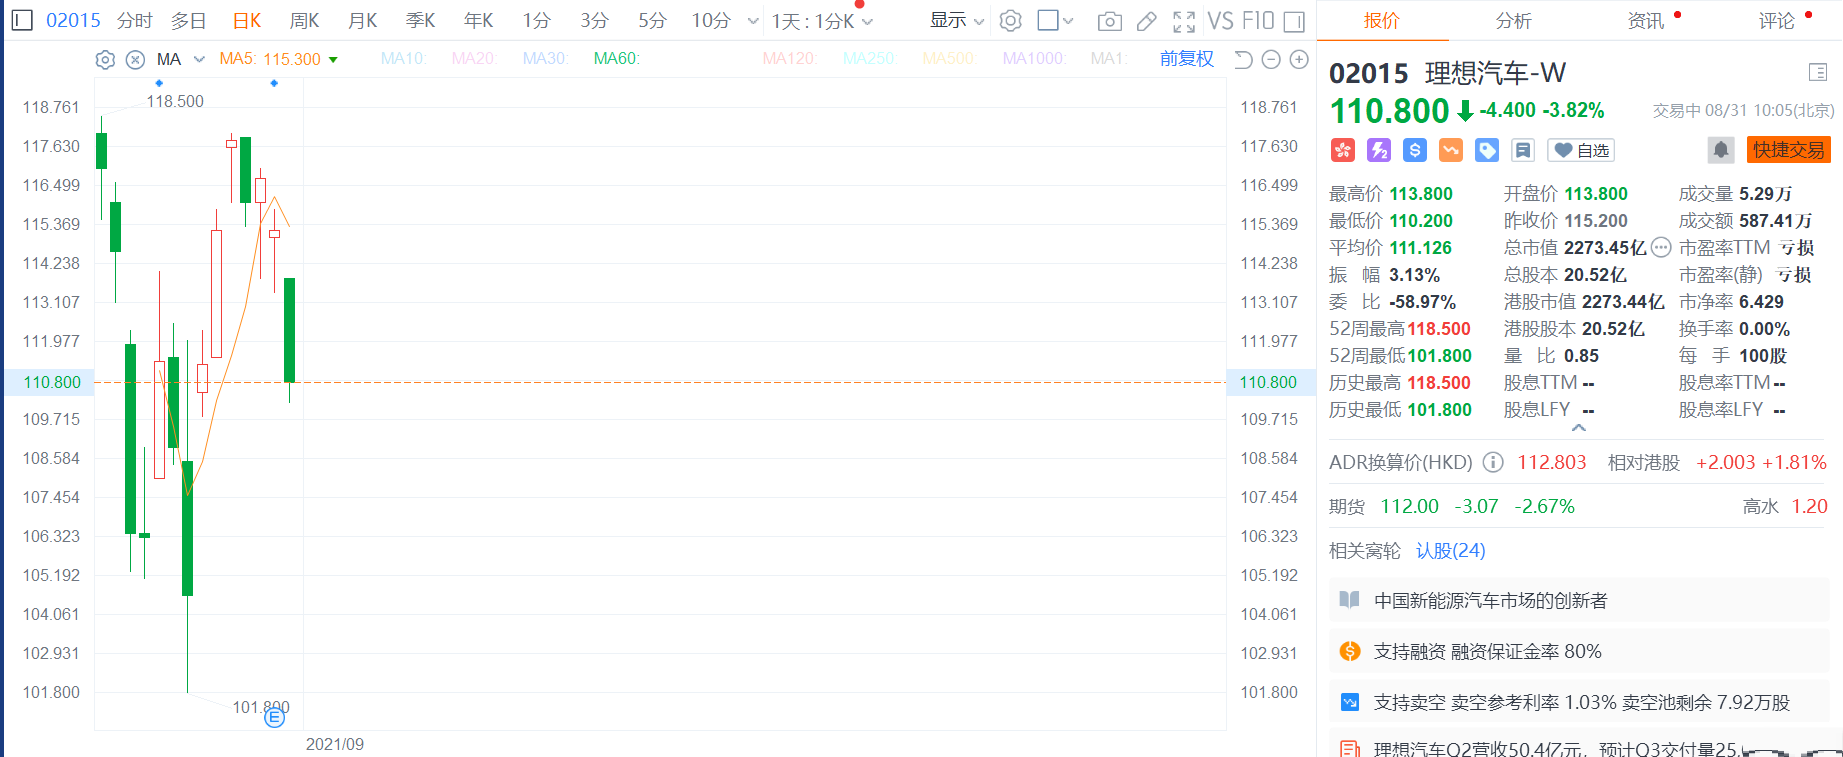Zoom in the chart with plus icon

pyautogui.click(x=1299, y=60)
